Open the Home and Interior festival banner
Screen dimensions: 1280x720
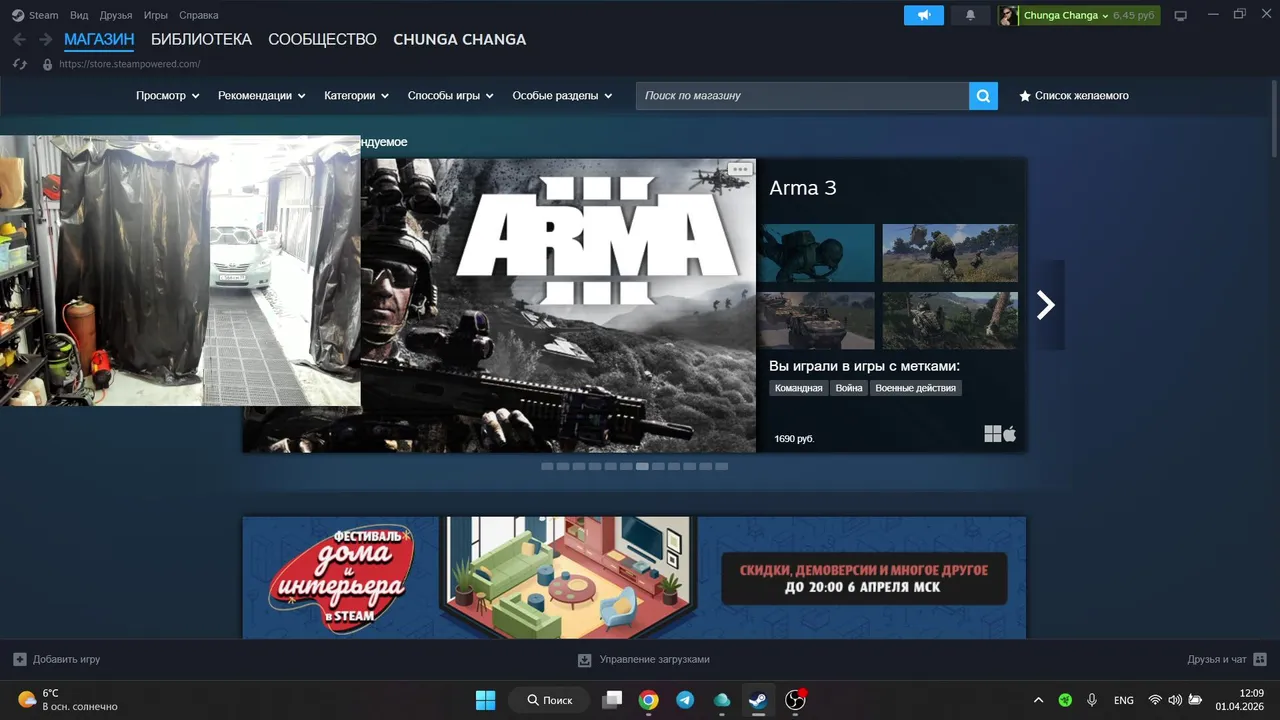[634, 577]
